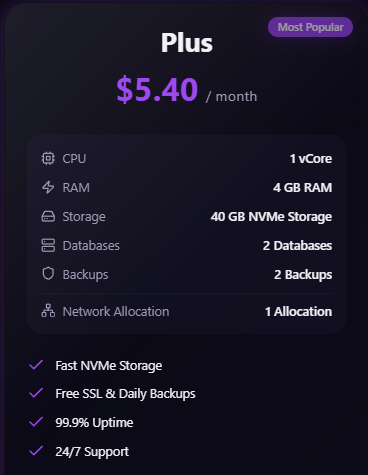Click the RAM lightning bolt icon
Image resolution: width=368 pixels, height=475 pixels.
(48, 187)
